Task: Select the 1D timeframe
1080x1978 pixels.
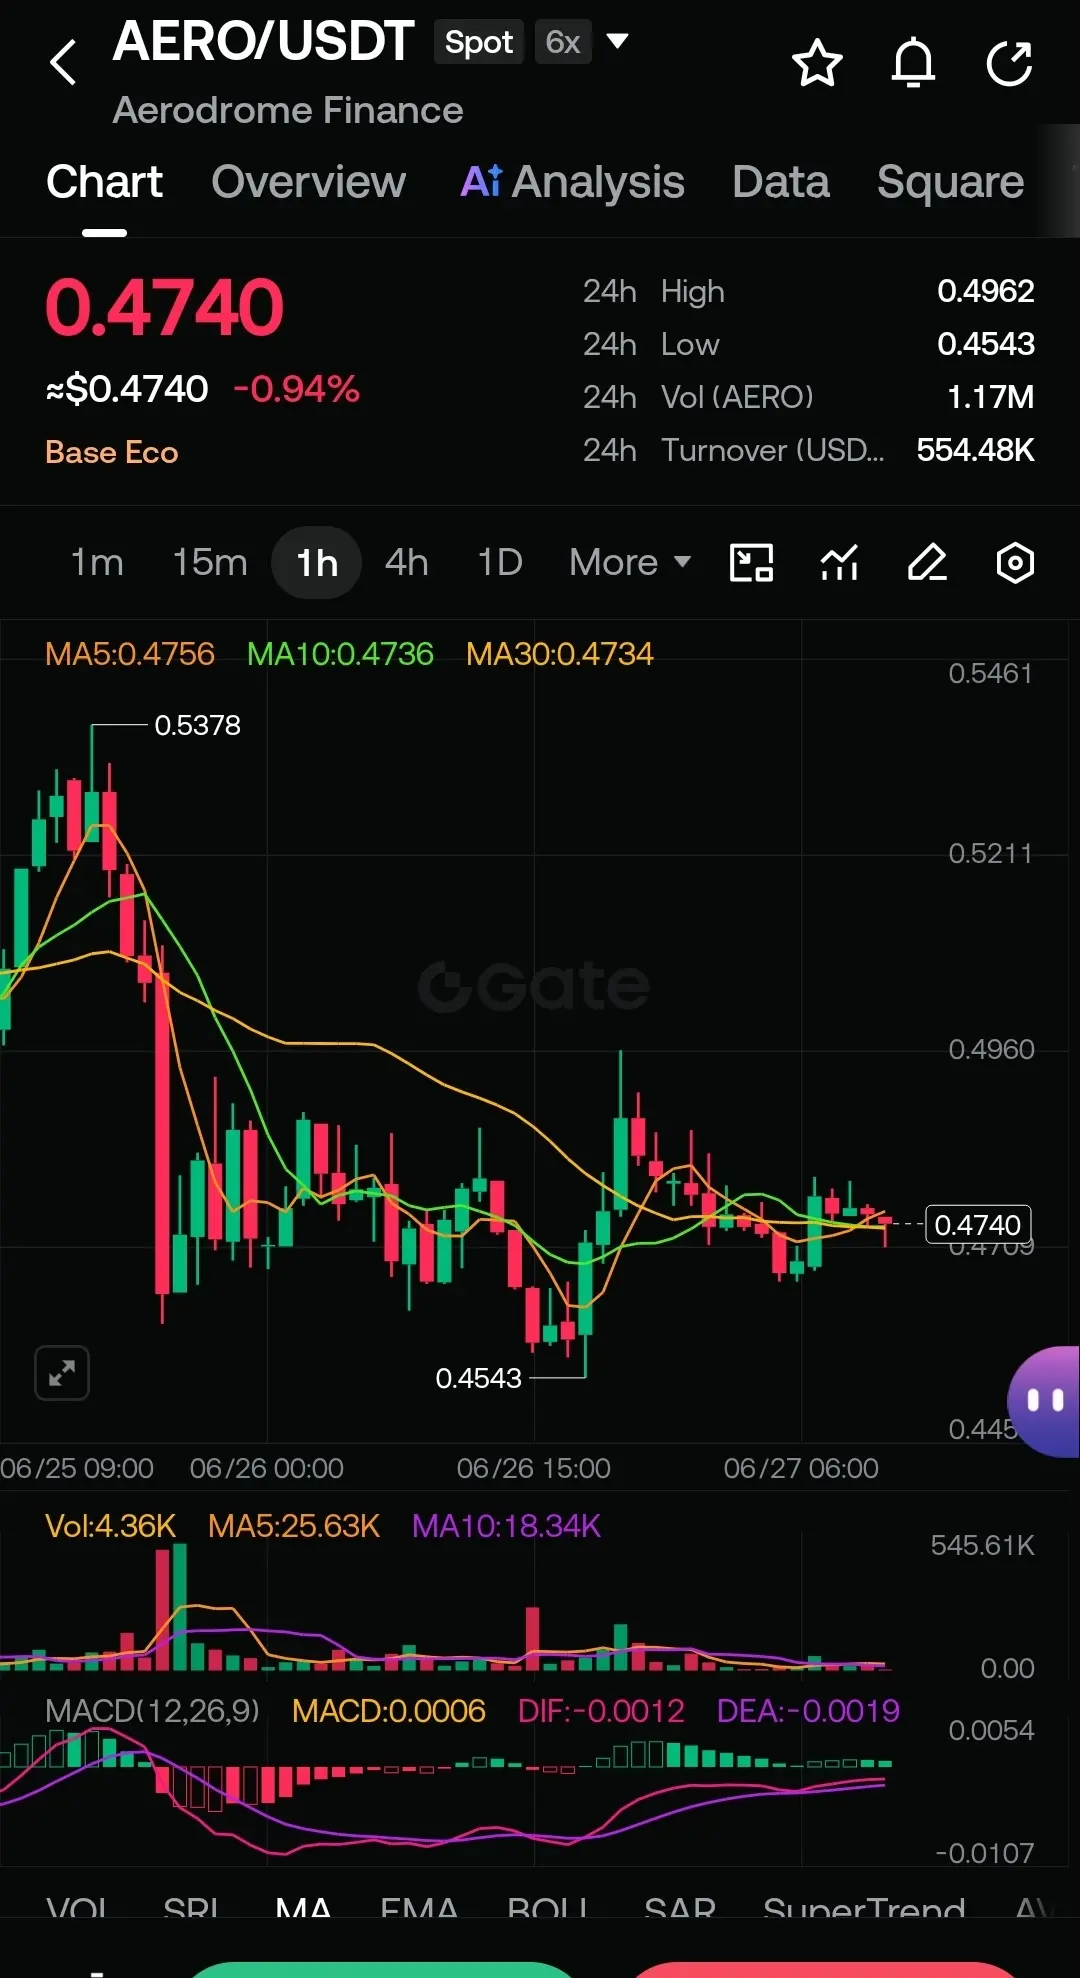Action: click(500, 562)
